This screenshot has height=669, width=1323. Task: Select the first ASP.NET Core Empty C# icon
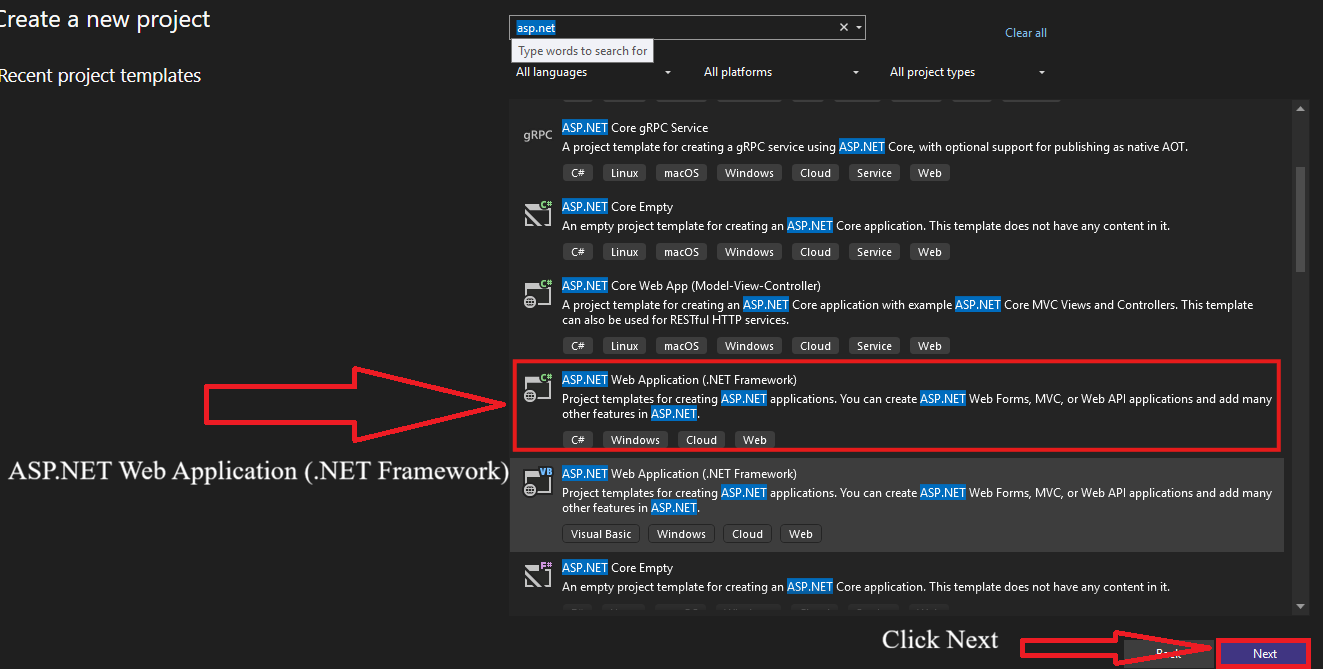pos(538,214)
